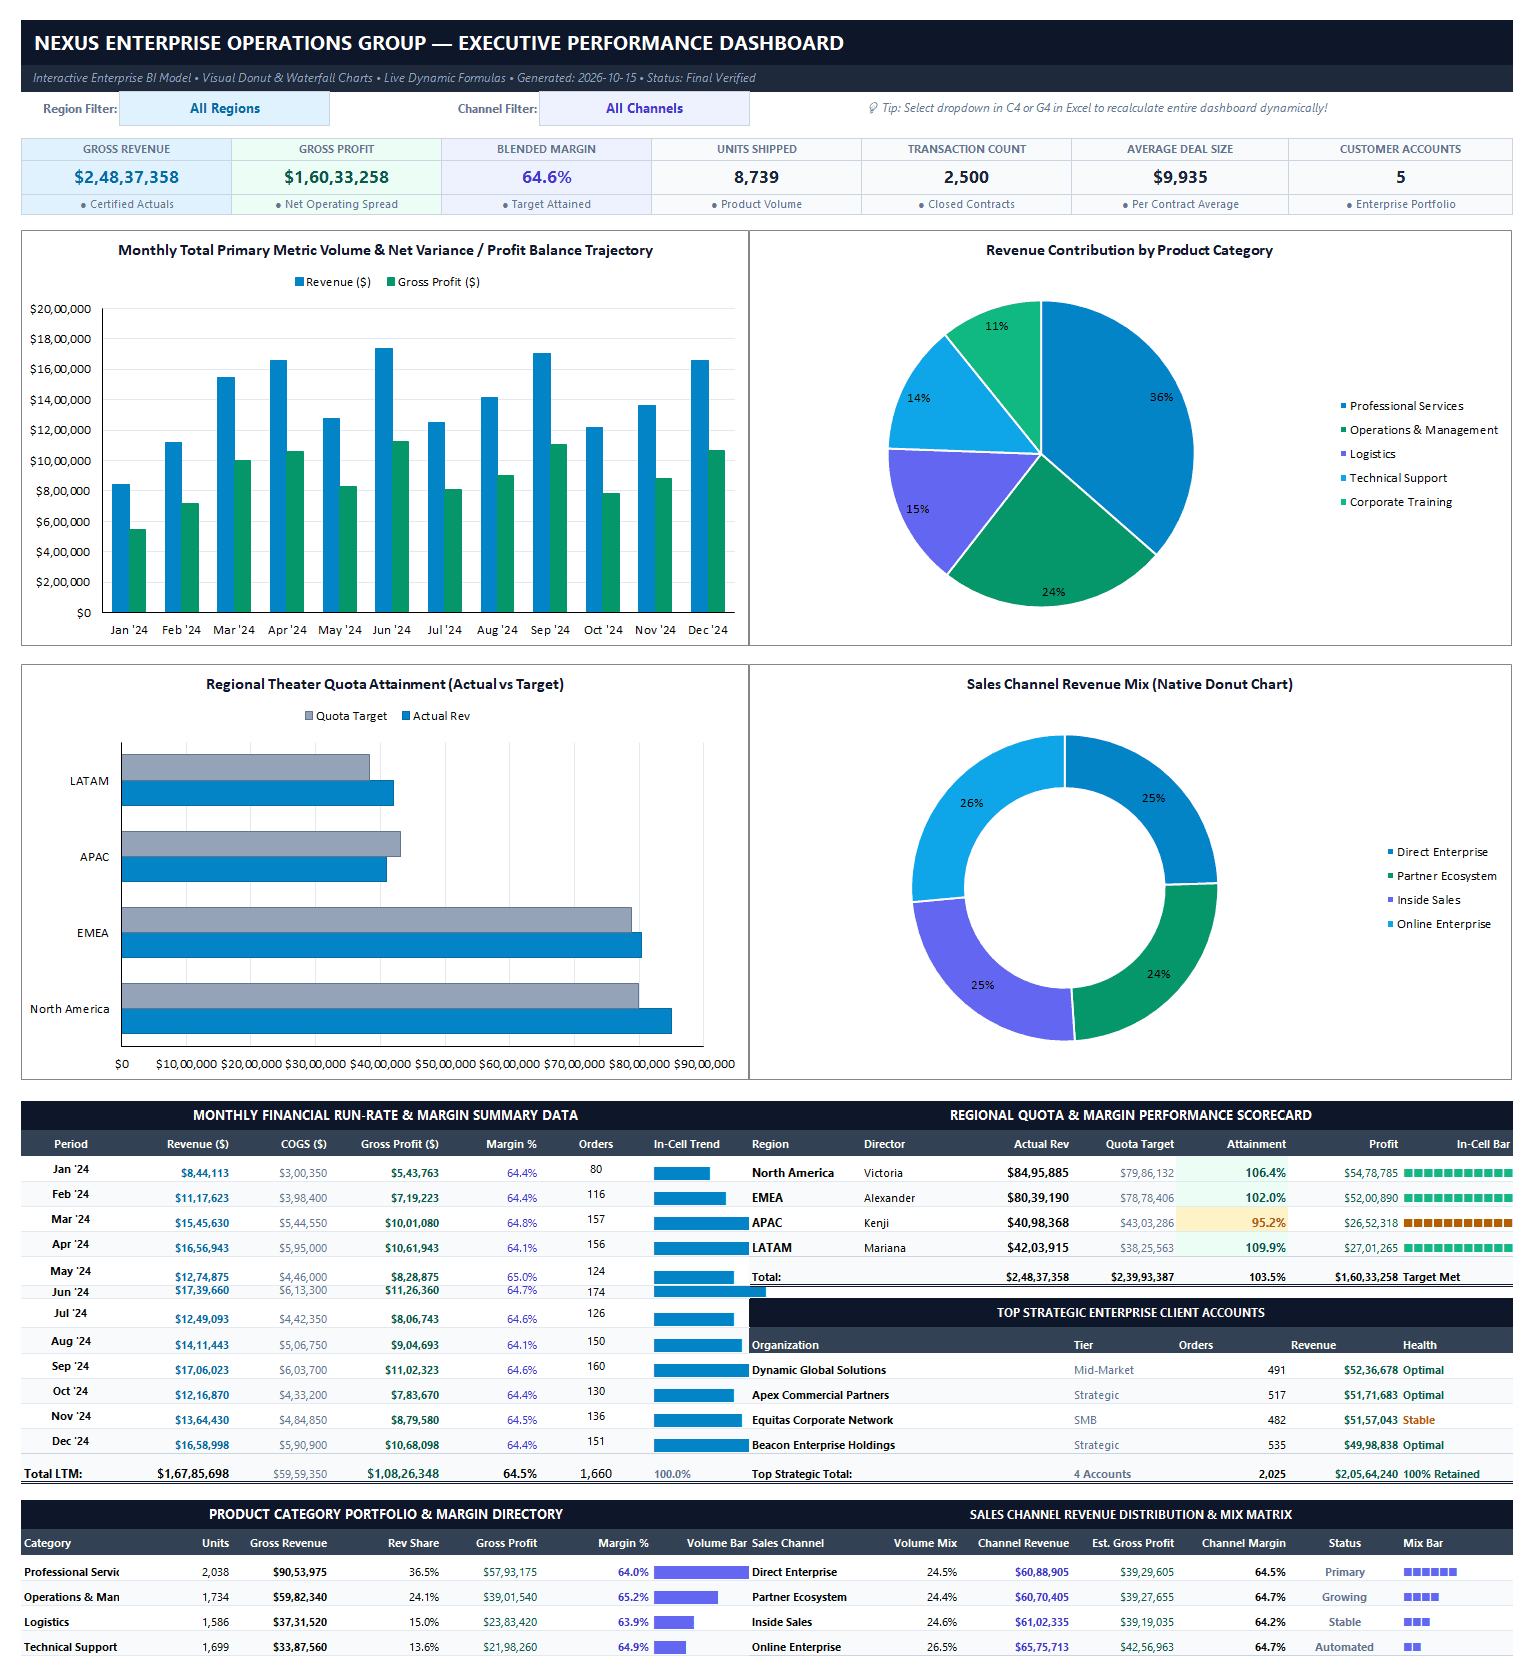1513x1656 pixels.
Task: Click the Blended Margin value 64.6%
Action: (x=546, y=177)
